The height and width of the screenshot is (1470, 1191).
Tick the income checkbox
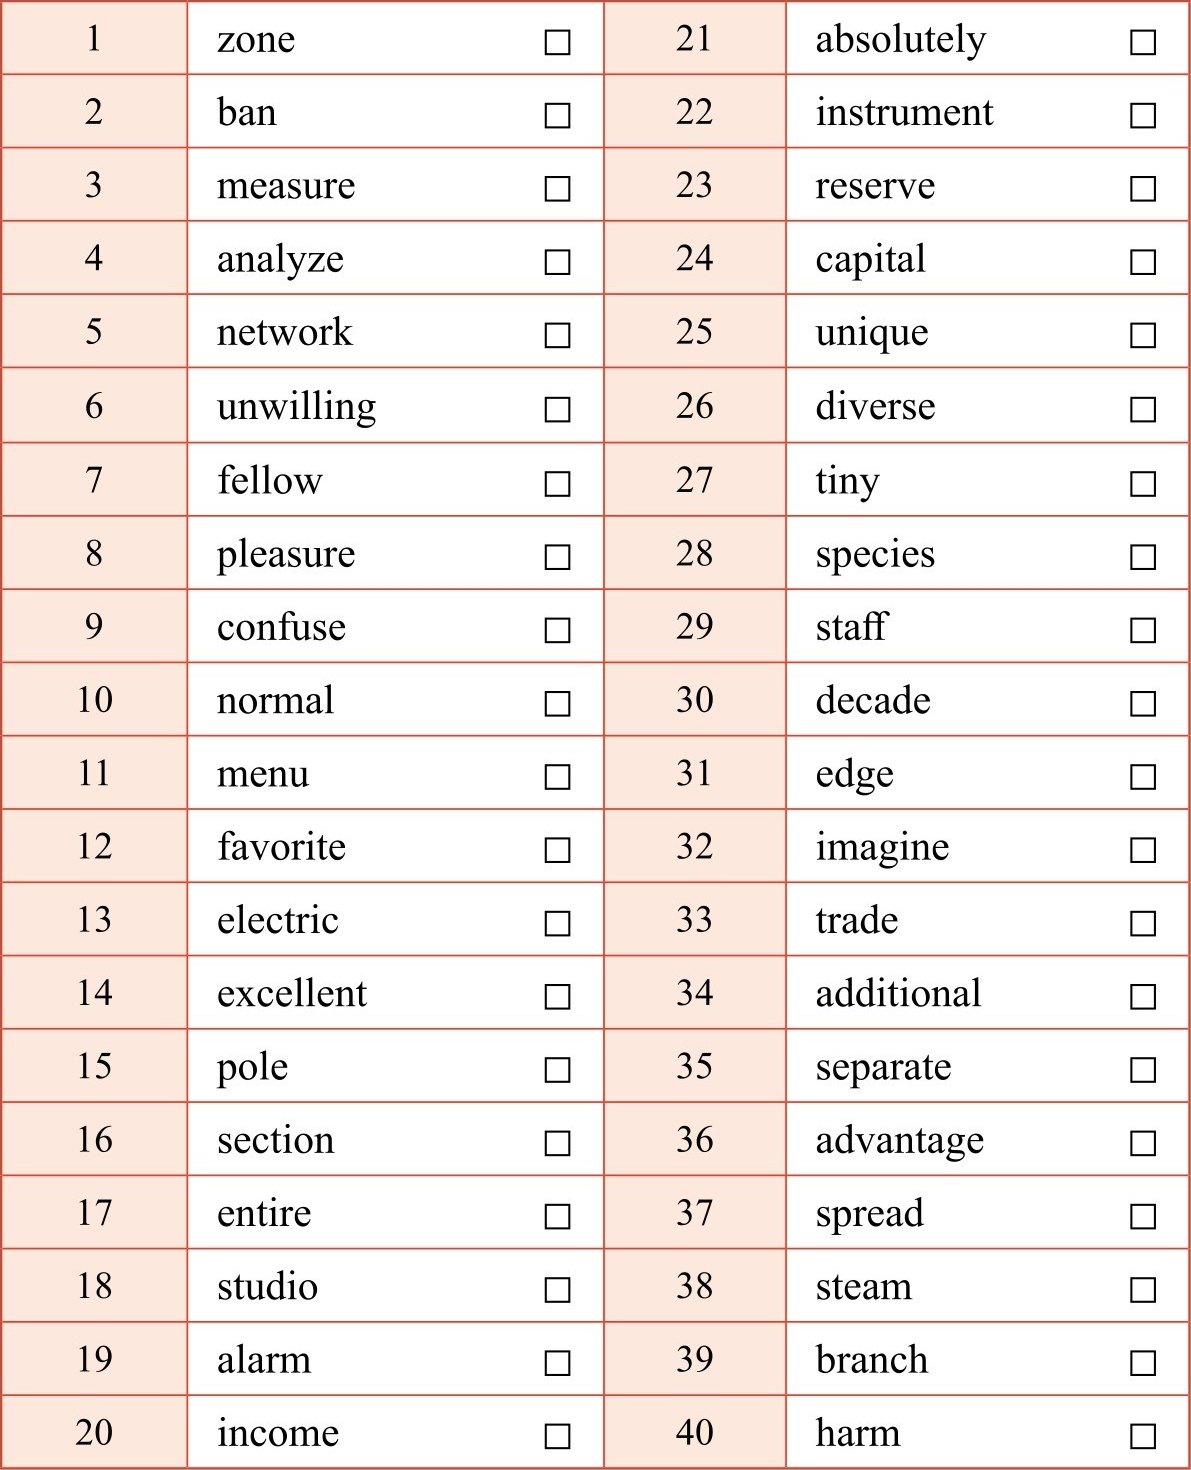(x=557, y=1436)
